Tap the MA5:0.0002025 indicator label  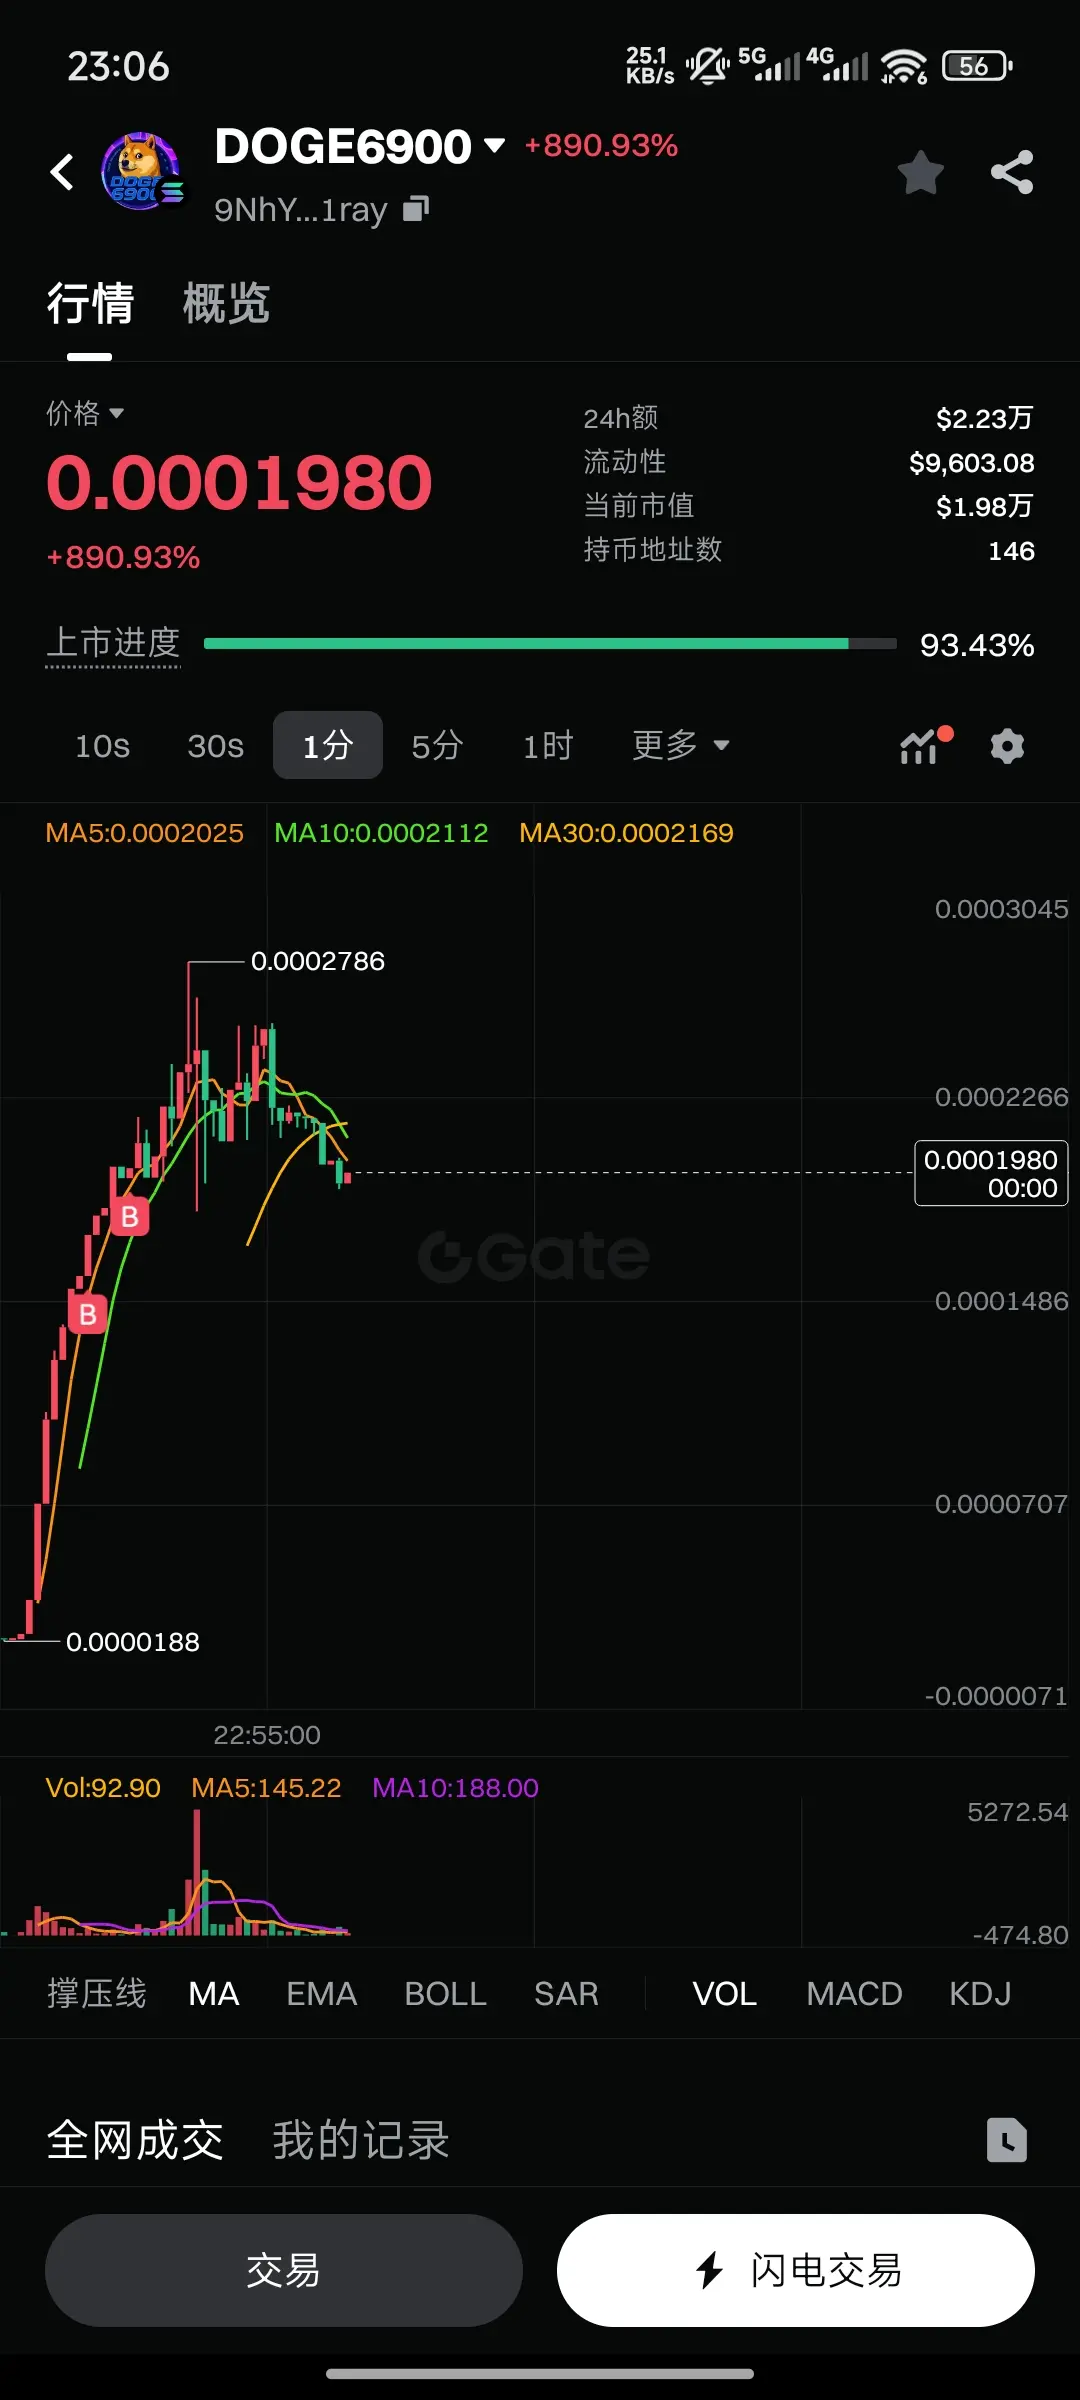coord(145,833)
